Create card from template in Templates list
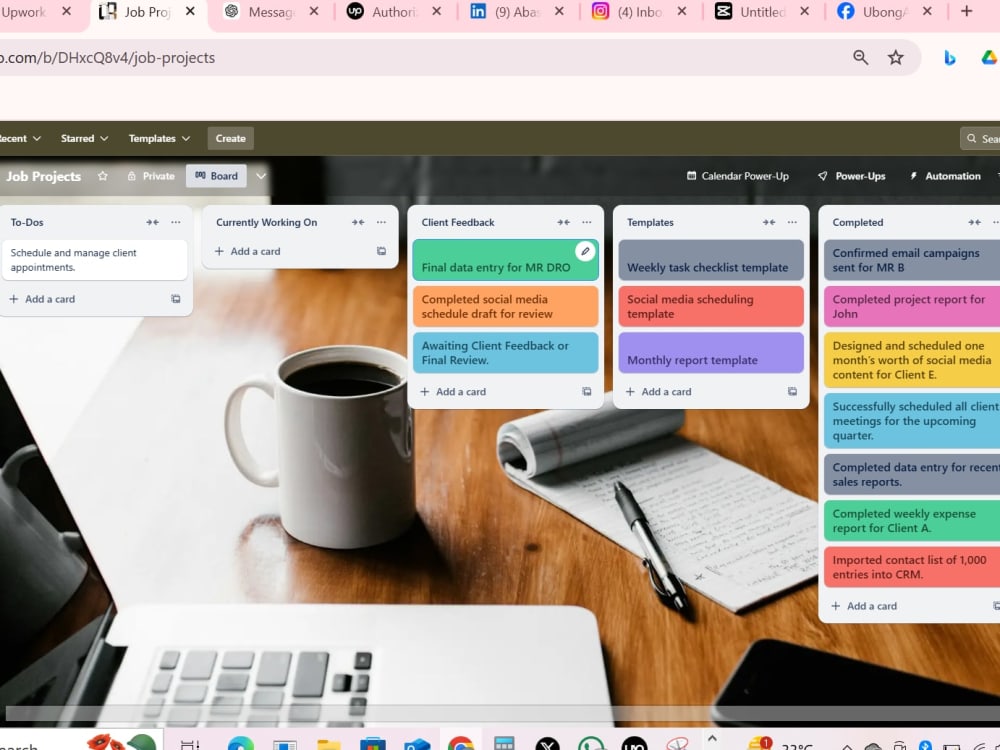Viewport: 1000px width, 750px height. click(791, 392)
